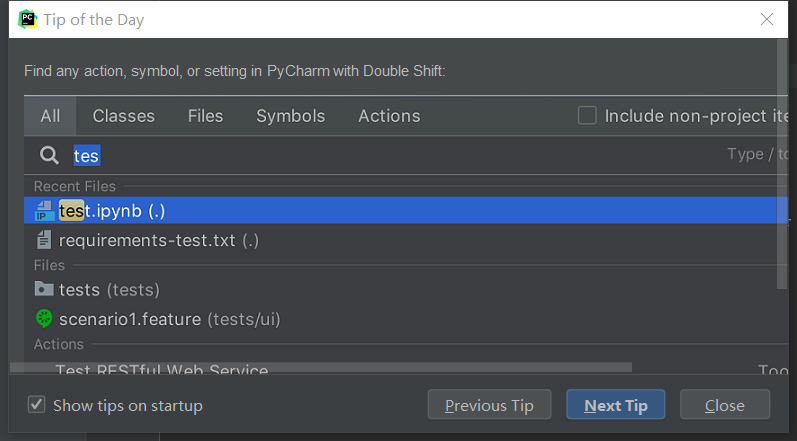Open the Files search tab
Image resolution: width=797 pixels, height=441 pixels.
(205, 116)
